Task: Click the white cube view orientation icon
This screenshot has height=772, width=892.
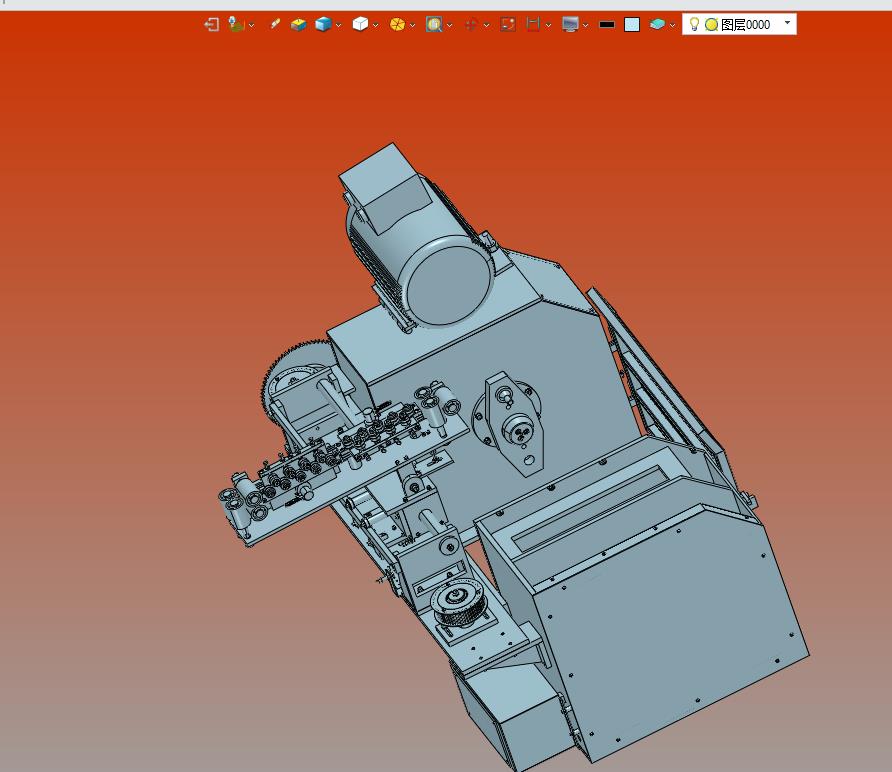Action: tap(360, 24)
